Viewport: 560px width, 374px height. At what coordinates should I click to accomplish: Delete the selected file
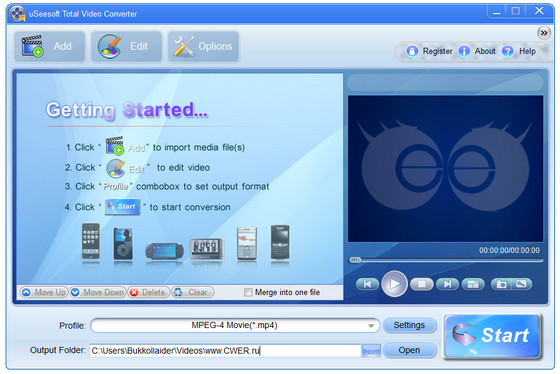148,292
